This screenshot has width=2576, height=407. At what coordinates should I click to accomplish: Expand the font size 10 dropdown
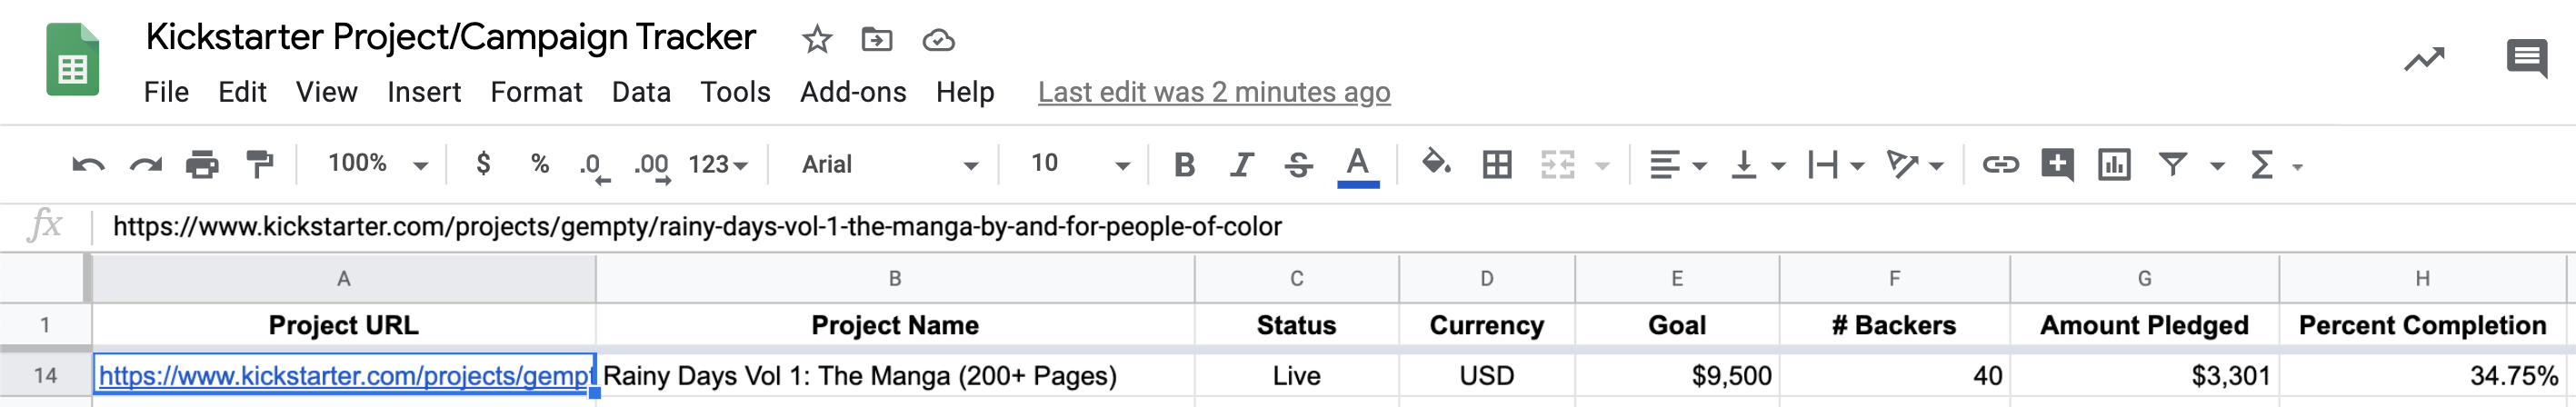click(x=1080, y=164)
